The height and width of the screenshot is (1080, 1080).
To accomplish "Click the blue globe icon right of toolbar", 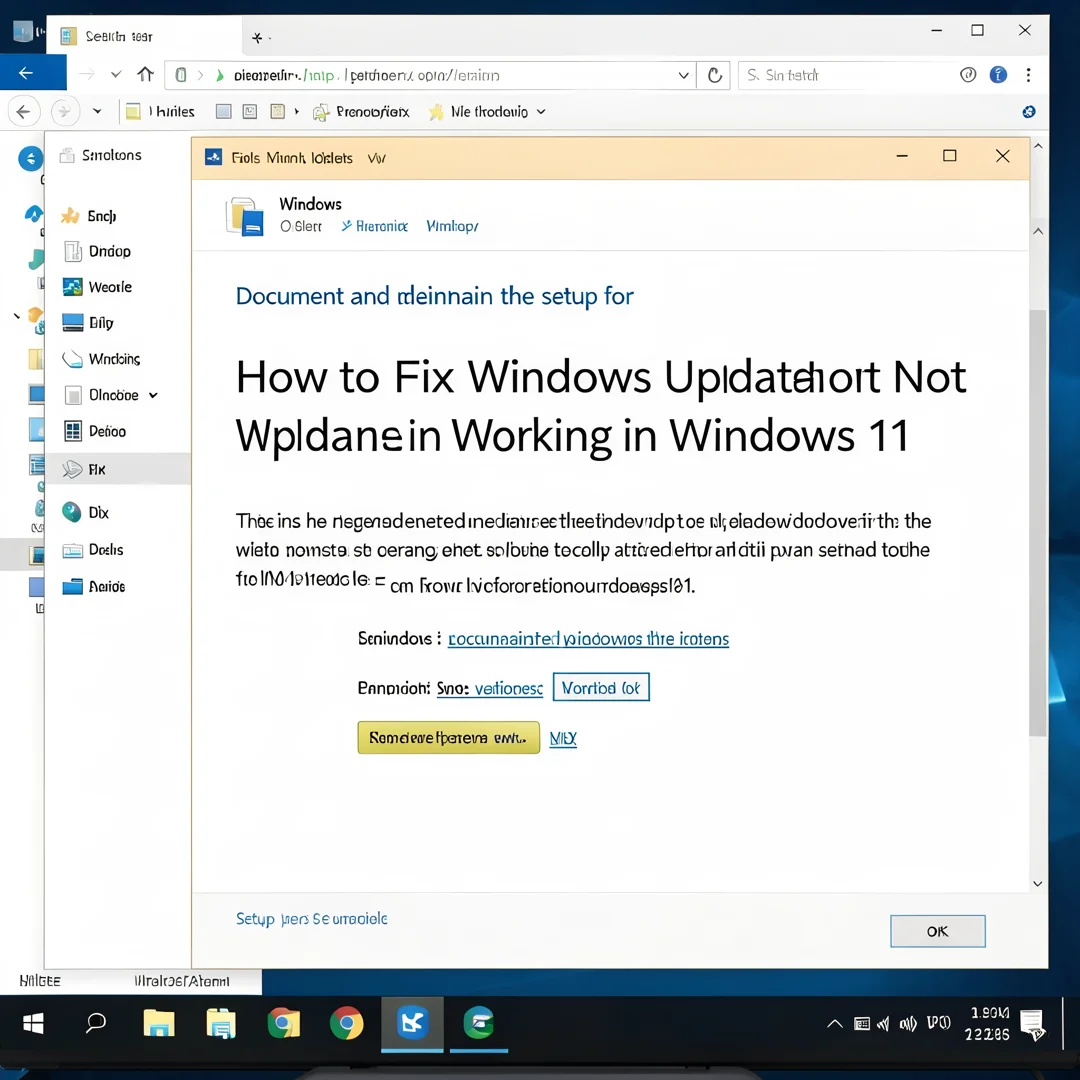I will (1028, 112).
